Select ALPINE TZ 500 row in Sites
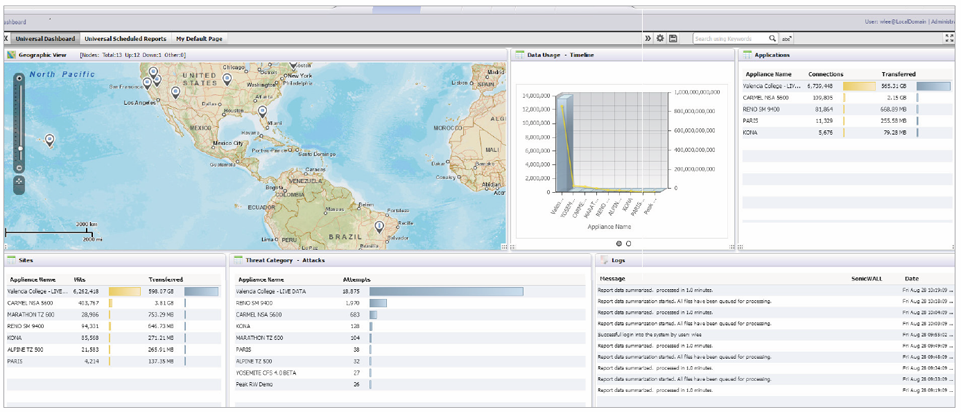 [113, 349]
